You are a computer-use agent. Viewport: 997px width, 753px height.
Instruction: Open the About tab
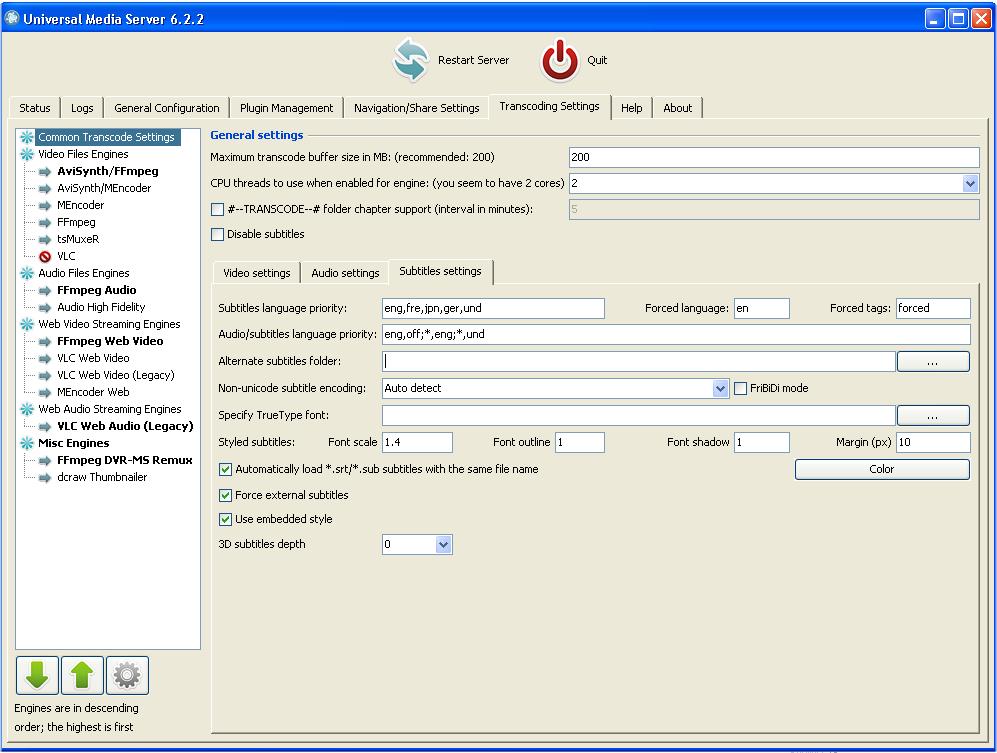point(678,108)
